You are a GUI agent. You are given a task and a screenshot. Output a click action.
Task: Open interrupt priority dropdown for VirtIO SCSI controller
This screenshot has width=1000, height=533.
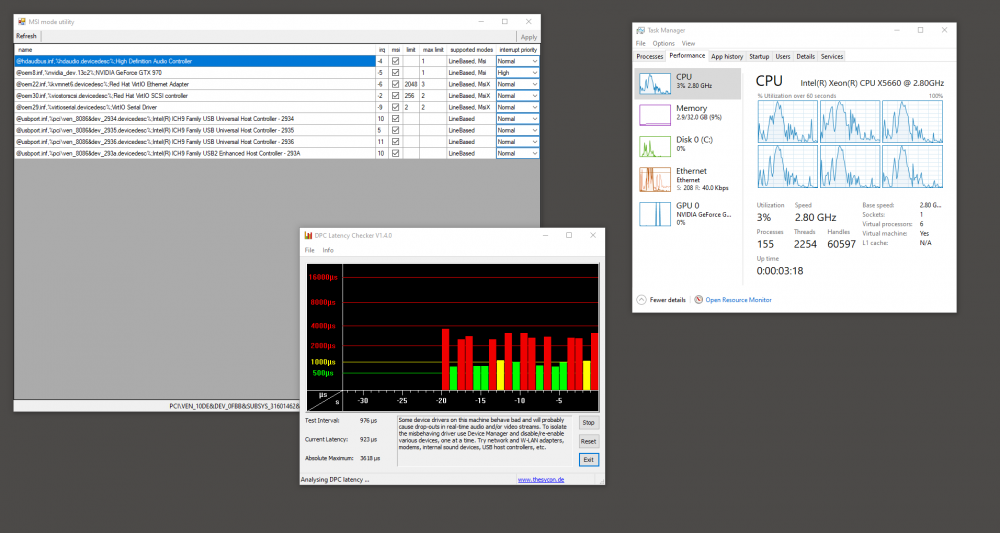pyautogui.click(x=517, y=96)
